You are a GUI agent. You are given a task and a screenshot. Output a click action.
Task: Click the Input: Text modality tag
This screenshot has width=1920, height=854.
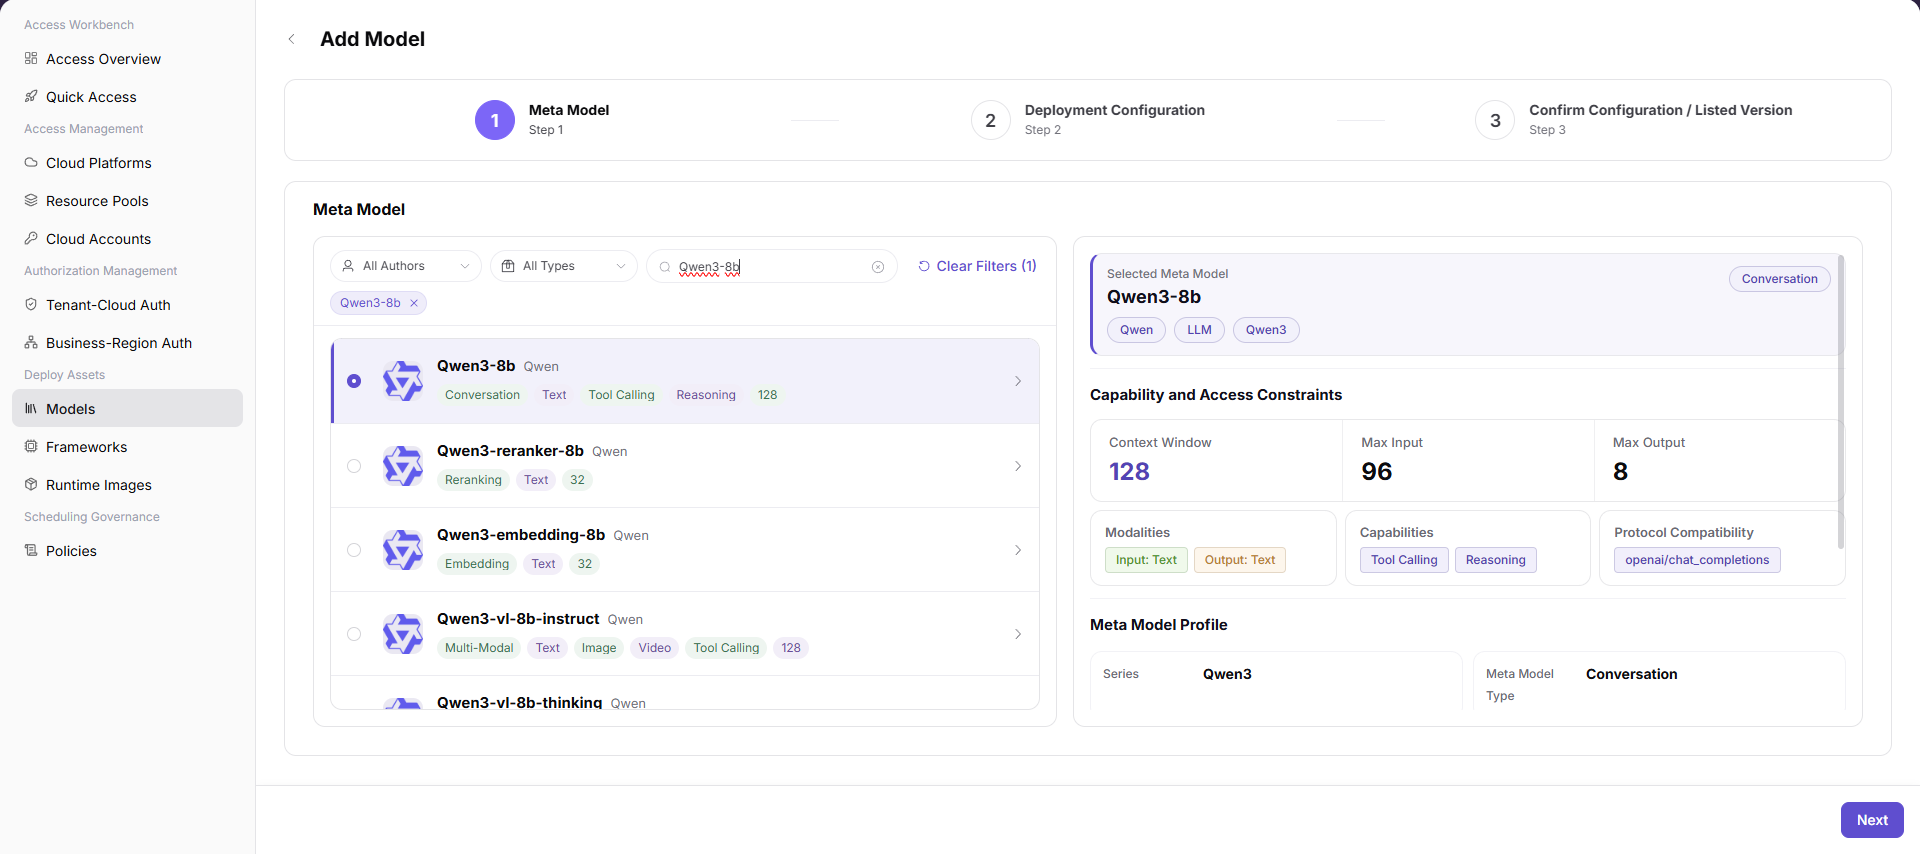coord(1146,560)
